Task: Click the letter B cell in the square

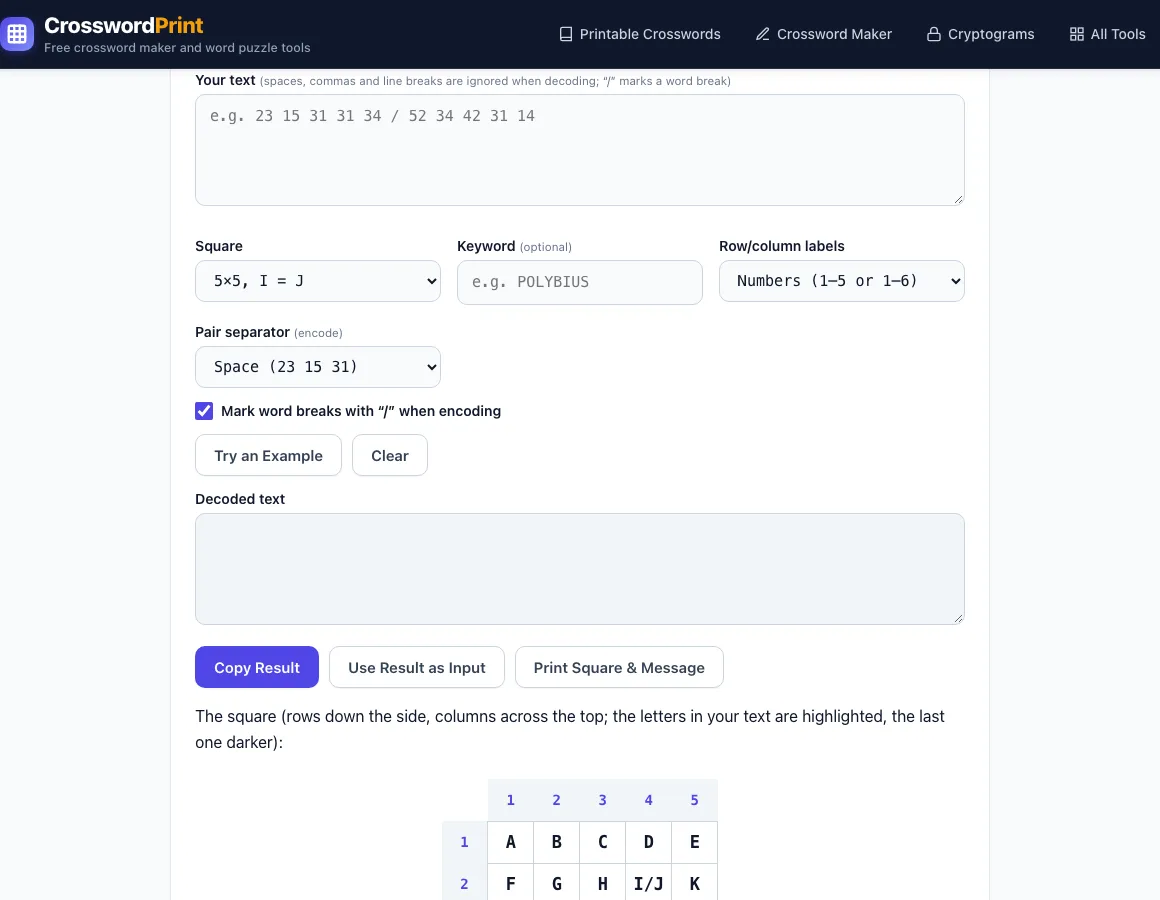Action: click(556, 842)
